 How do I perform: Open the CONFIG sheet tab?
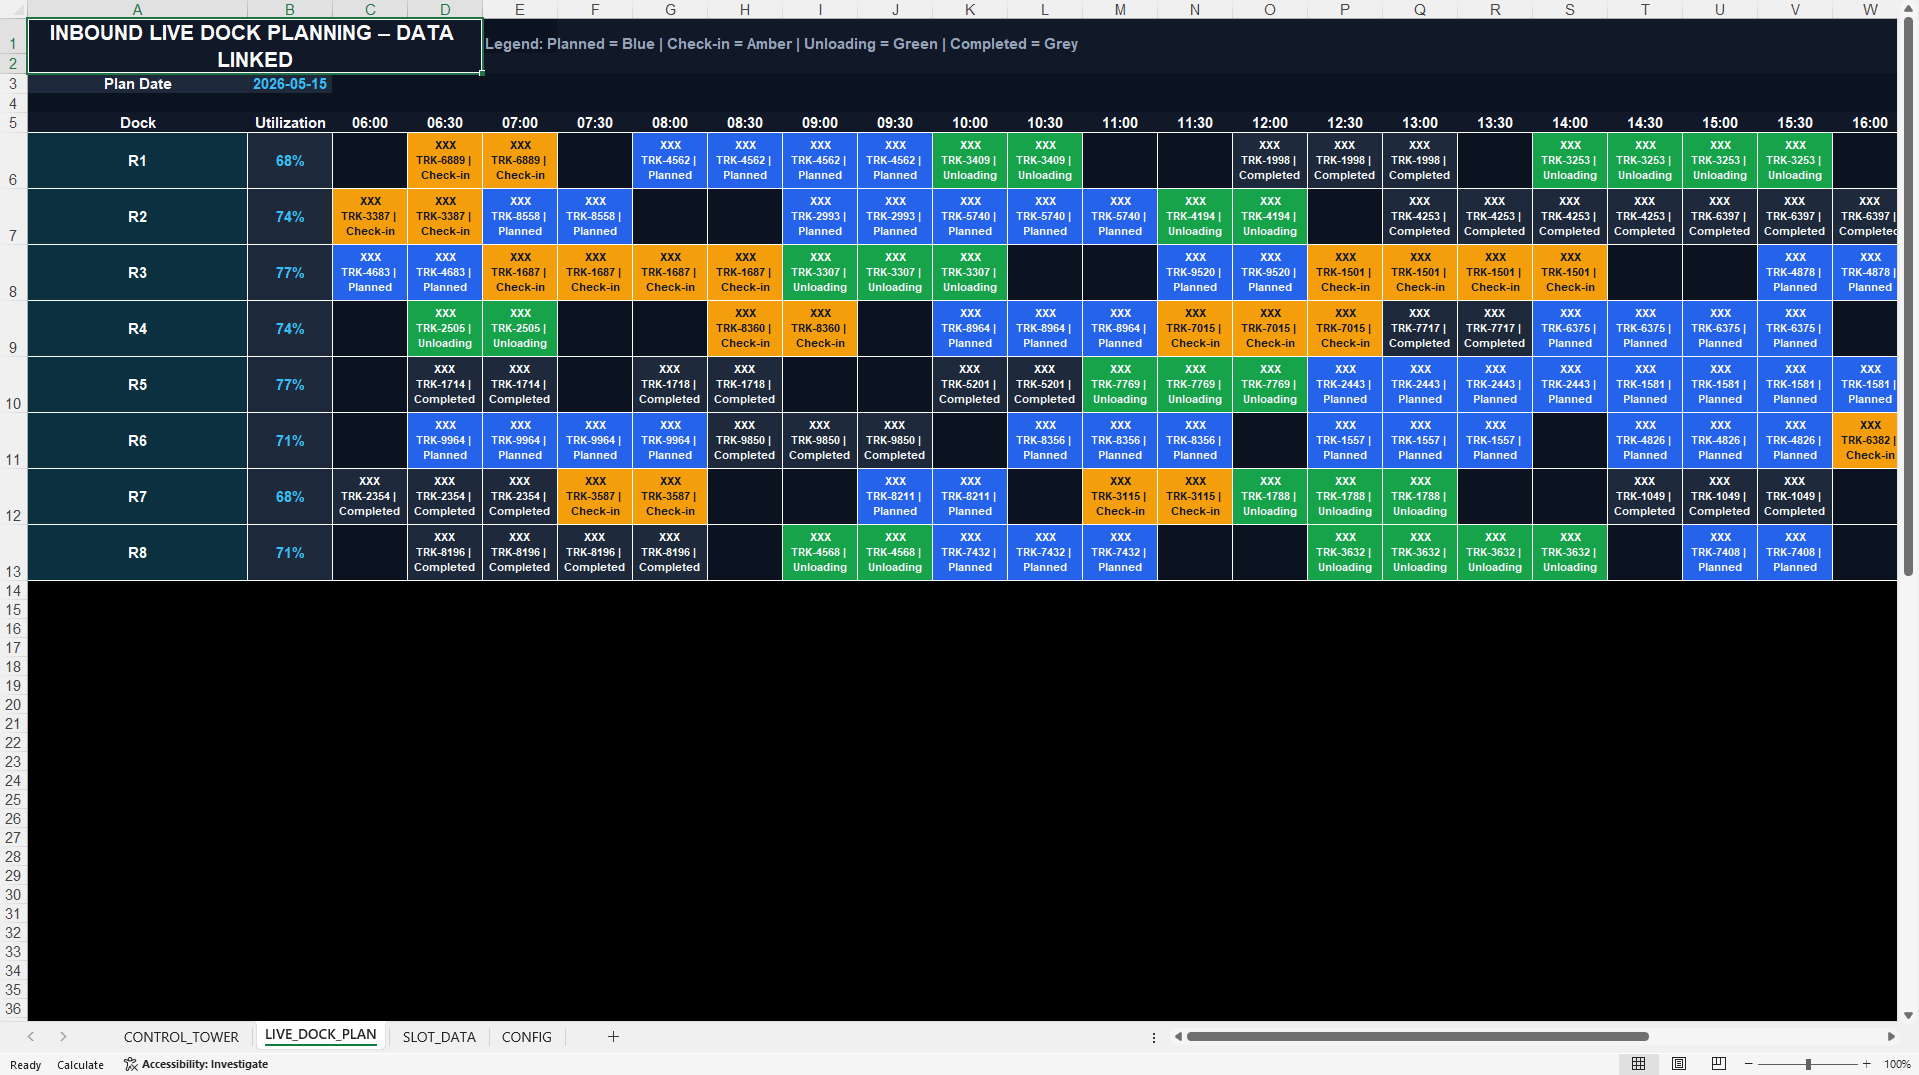tap(526, 1037)
